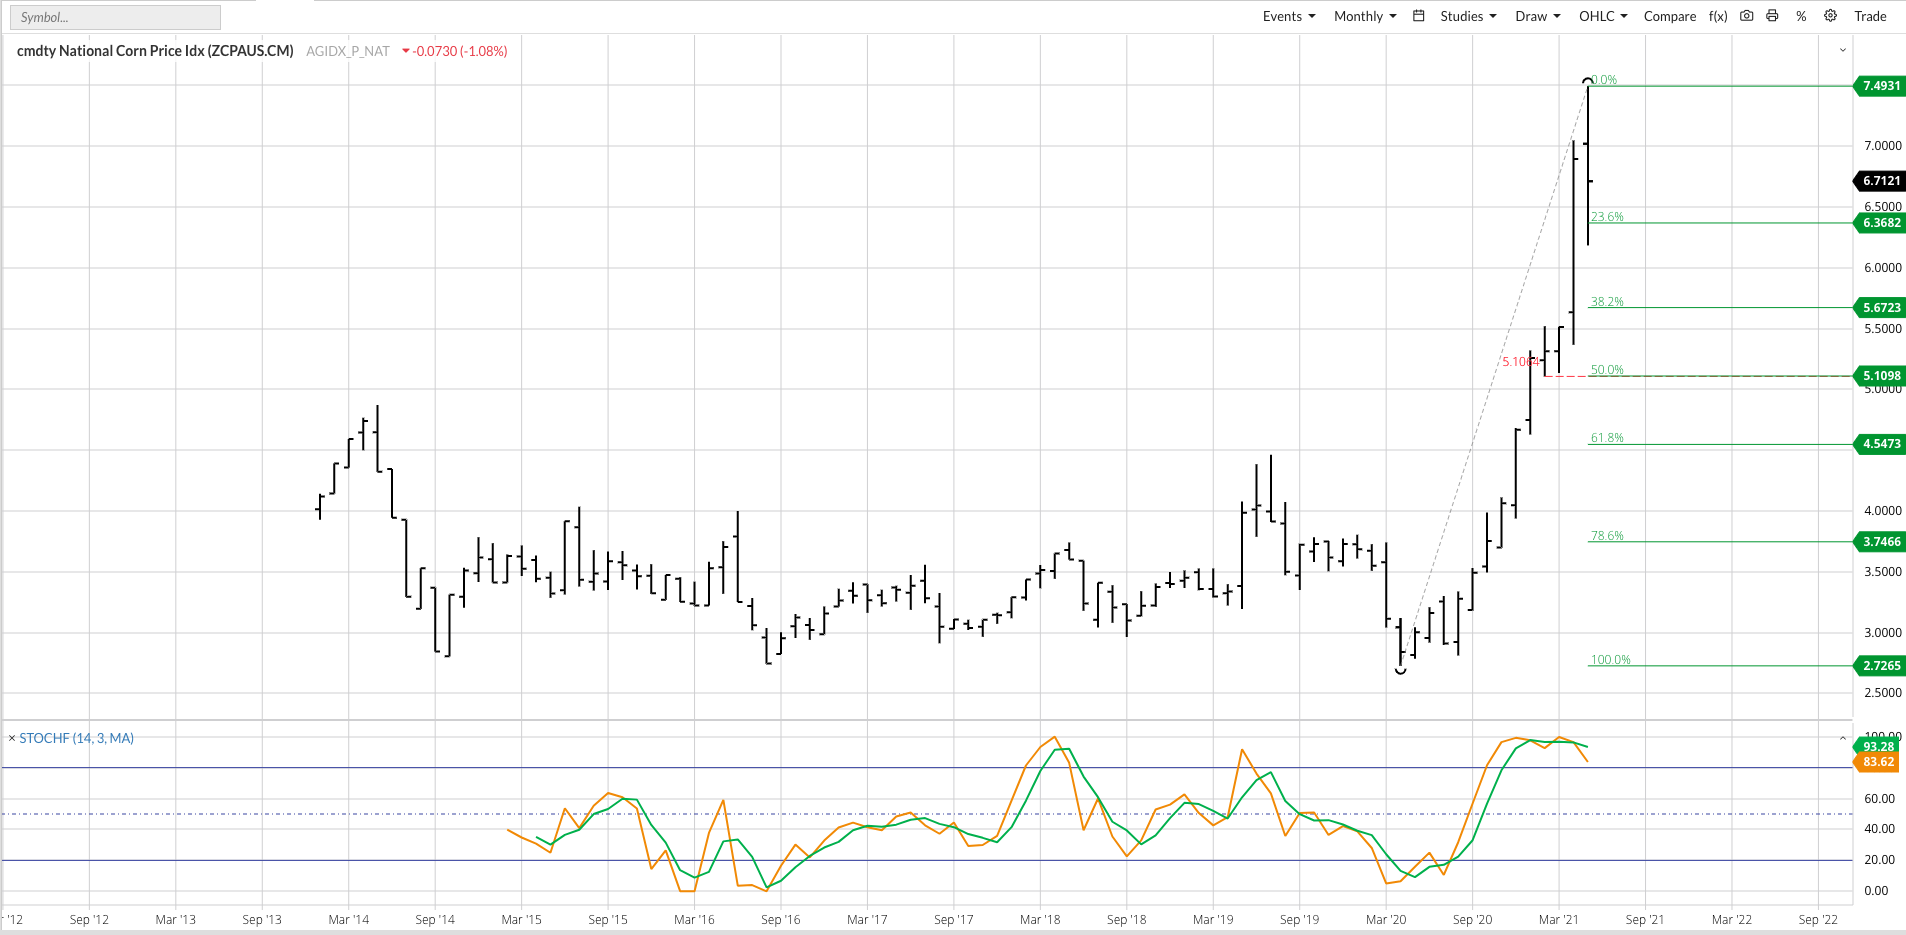1906x935 pixels.
Task: Click the 50.0% Fibonacci retracement label
Action: coord(1607,370)
